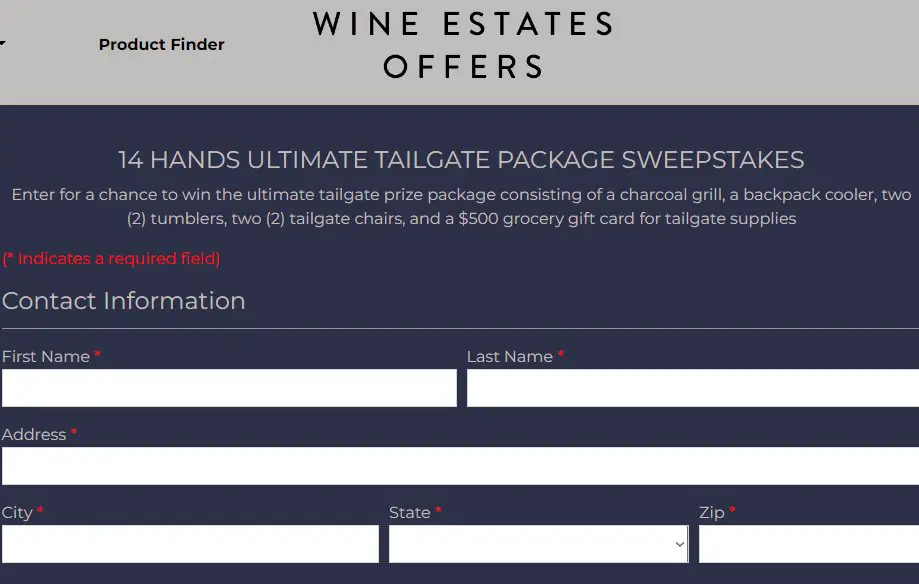Expand the caret left of Product Finder

(3, 44)
